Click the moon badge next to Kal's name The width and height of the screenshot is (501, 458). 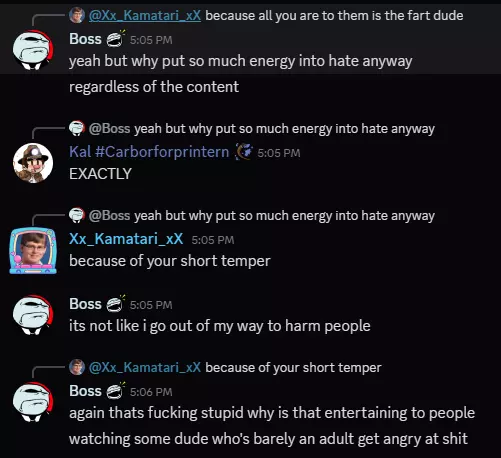pyautogui.click(x=244, y=152)
